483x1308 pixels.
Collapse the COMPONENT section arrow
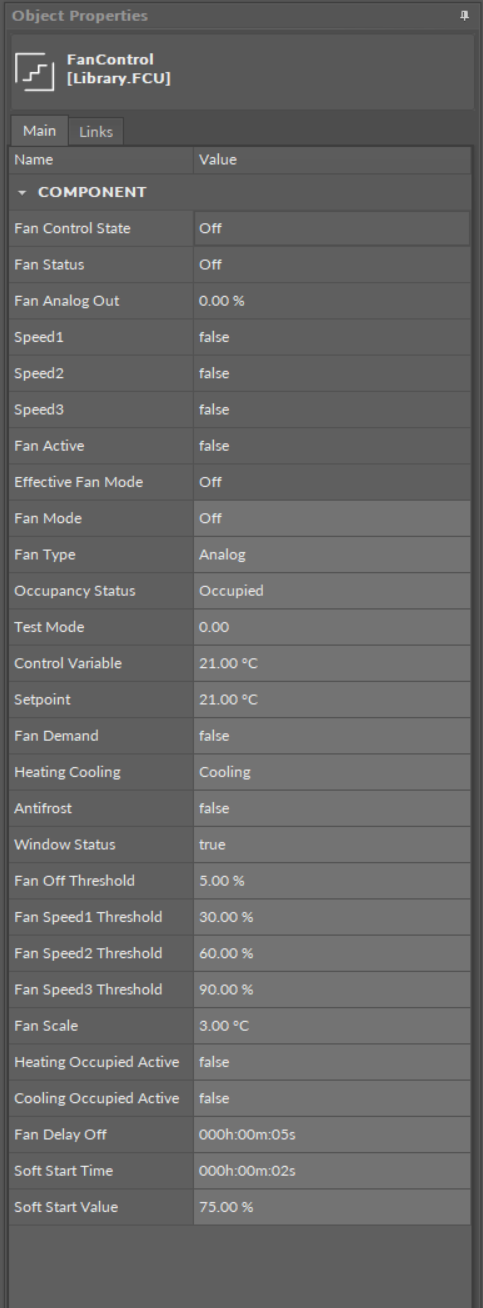[x=22, y=192]
